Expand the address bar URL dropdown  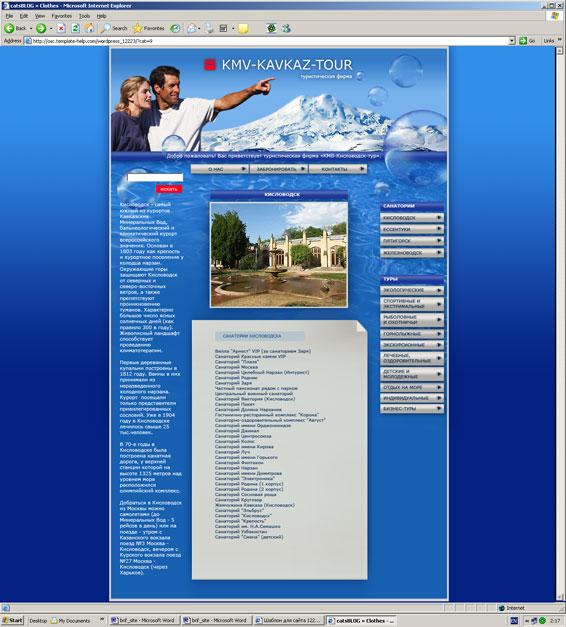tap(512, 41)
